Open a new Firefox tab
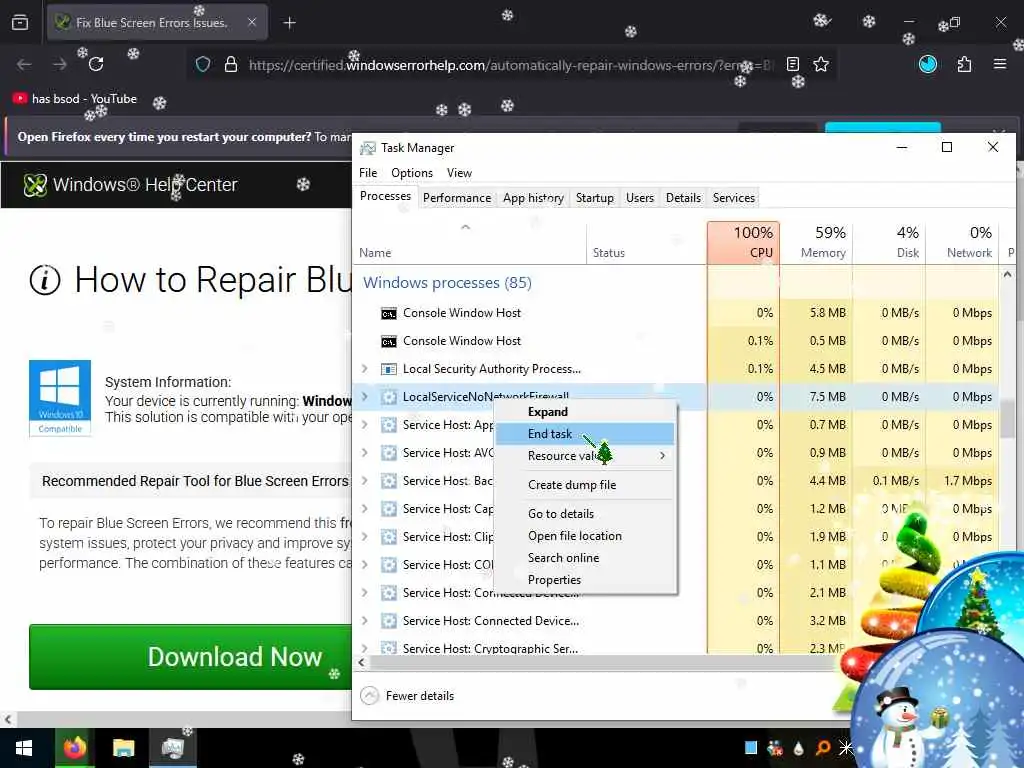This screenshot has width=1024, height=768. 289,23
